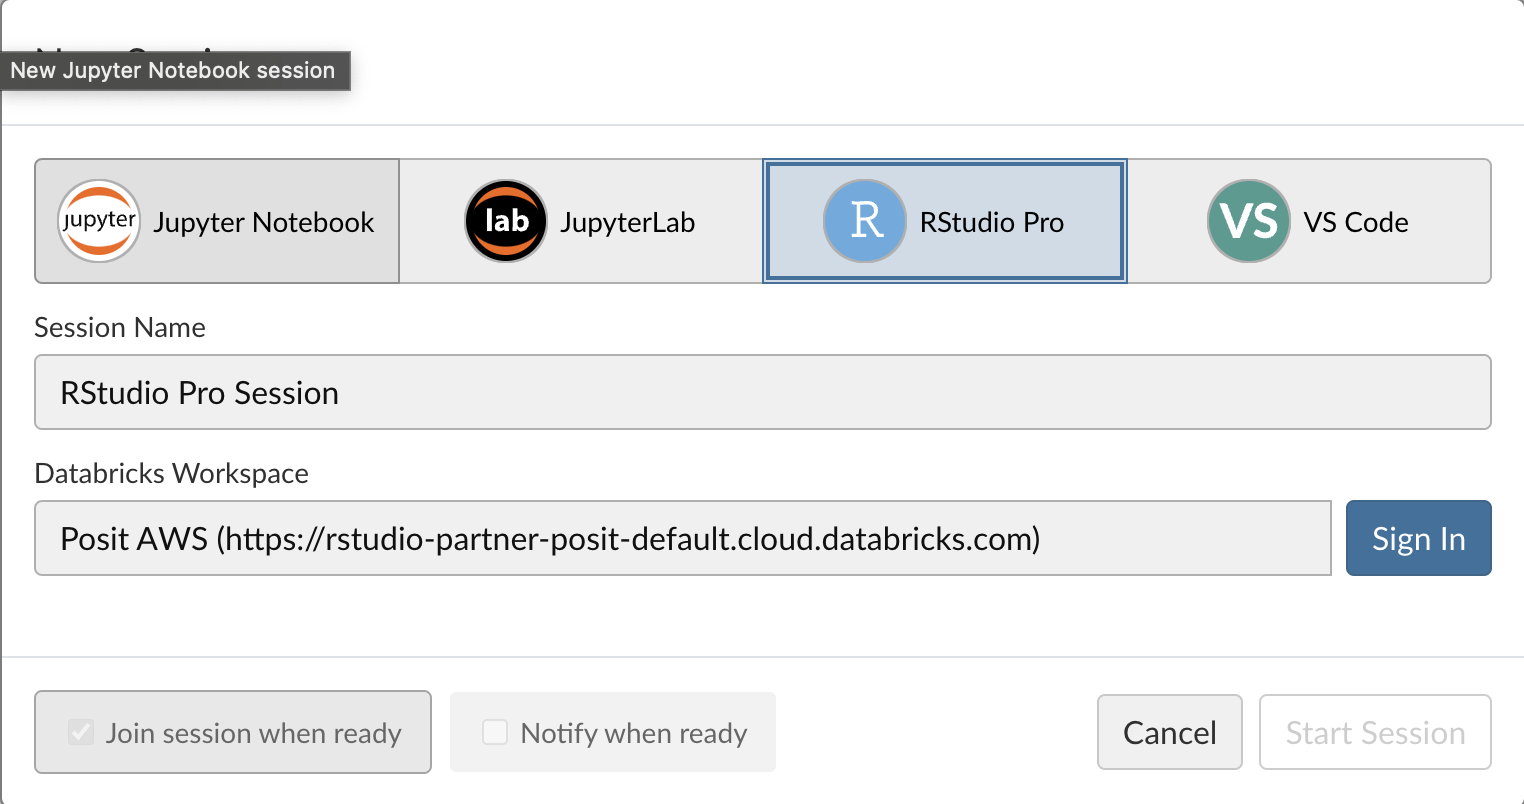Click the blue RStudio "R" logo

pos(864,221)
